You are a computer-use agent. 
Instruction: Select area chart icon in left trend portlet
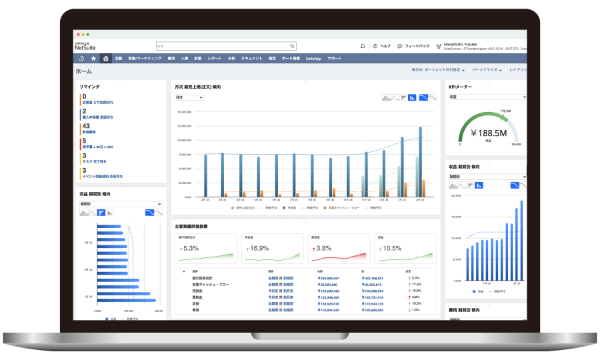(x=84, y=213)
